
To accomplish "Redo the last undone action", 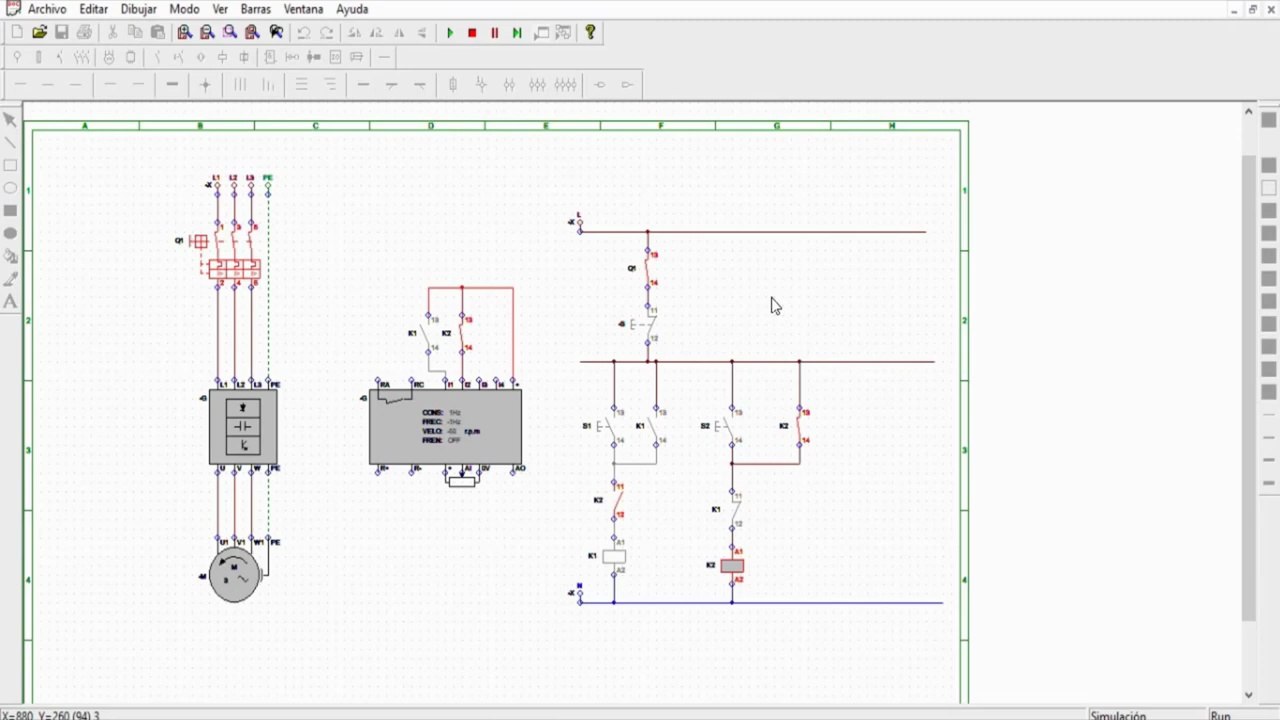I will pos(326,33).
